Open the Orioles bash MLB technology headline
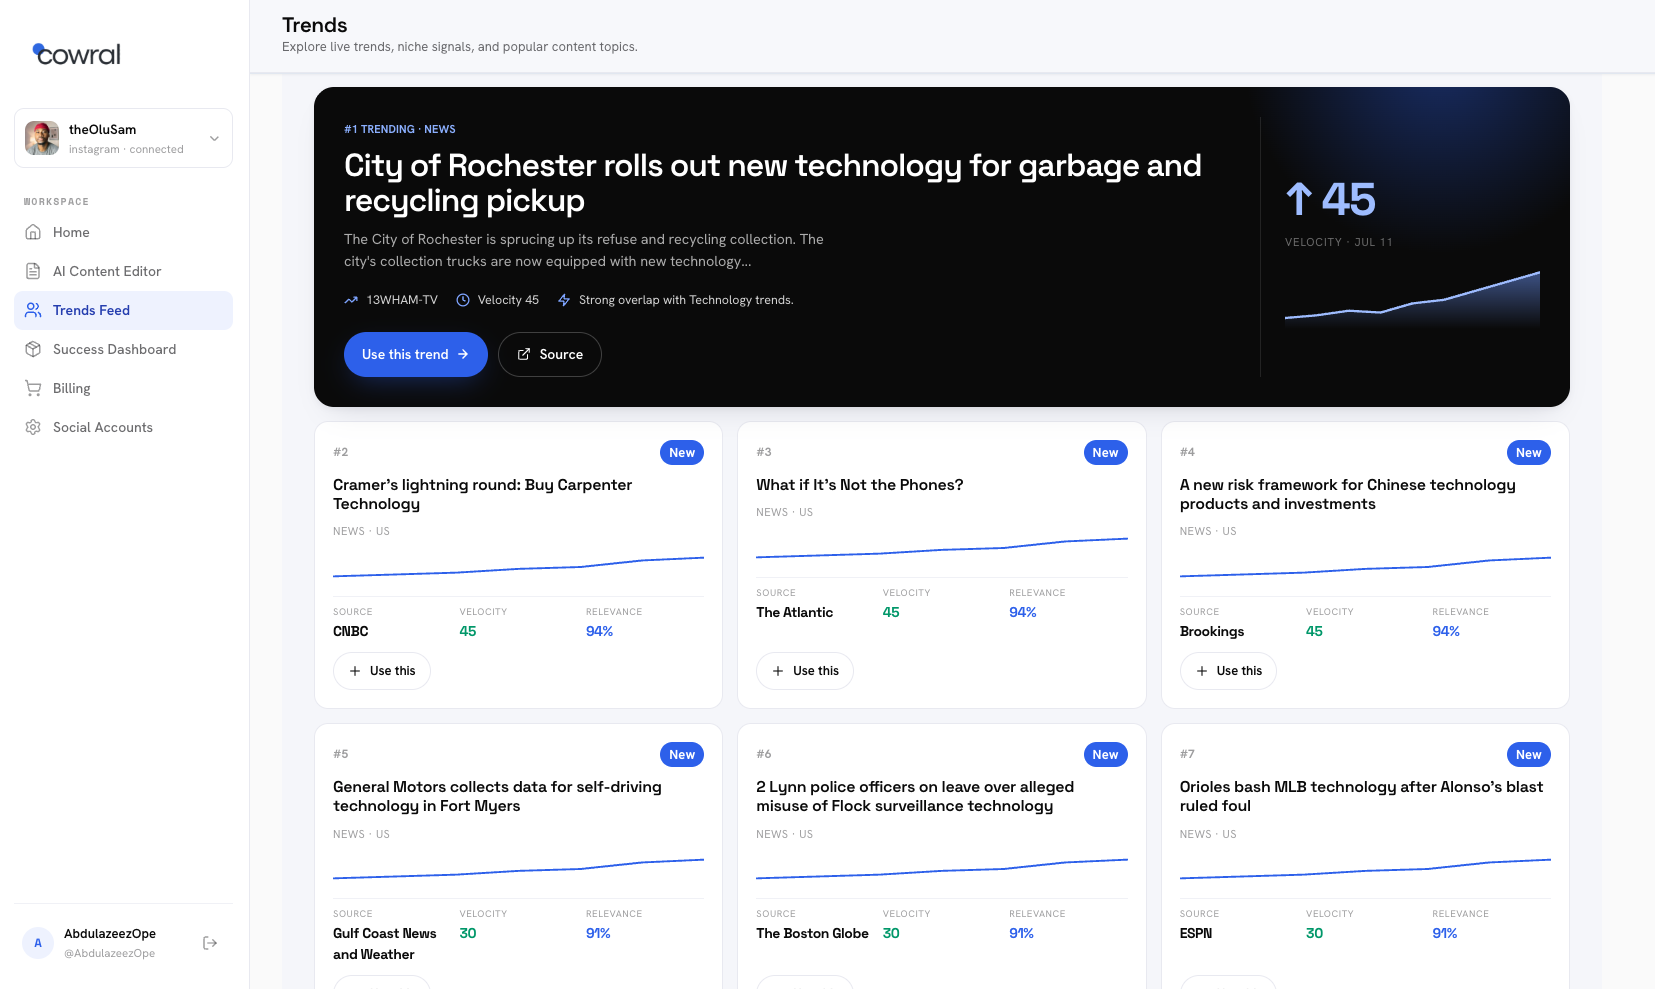Image resolution: width=1655 pixels, height=989 pixels. tap(1361, 796)
